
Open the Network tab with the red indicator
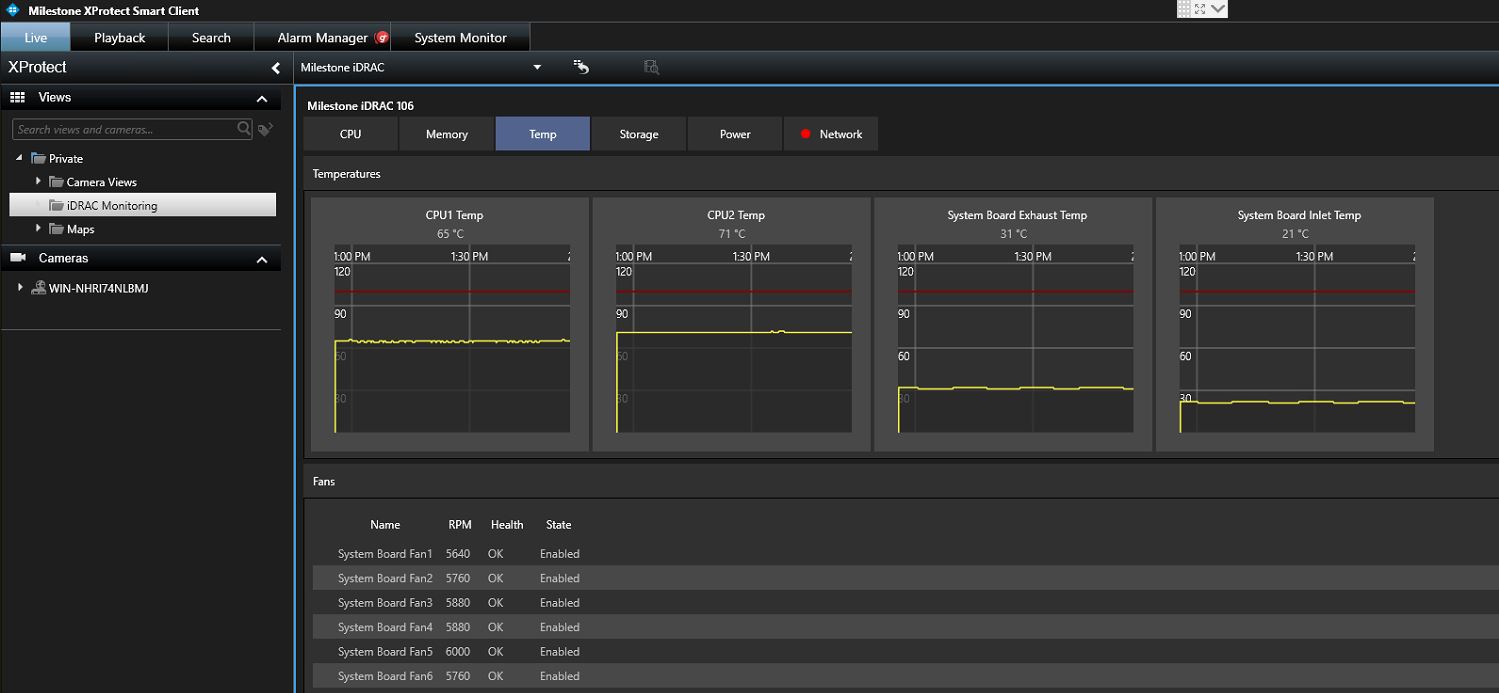click(831, 134)
